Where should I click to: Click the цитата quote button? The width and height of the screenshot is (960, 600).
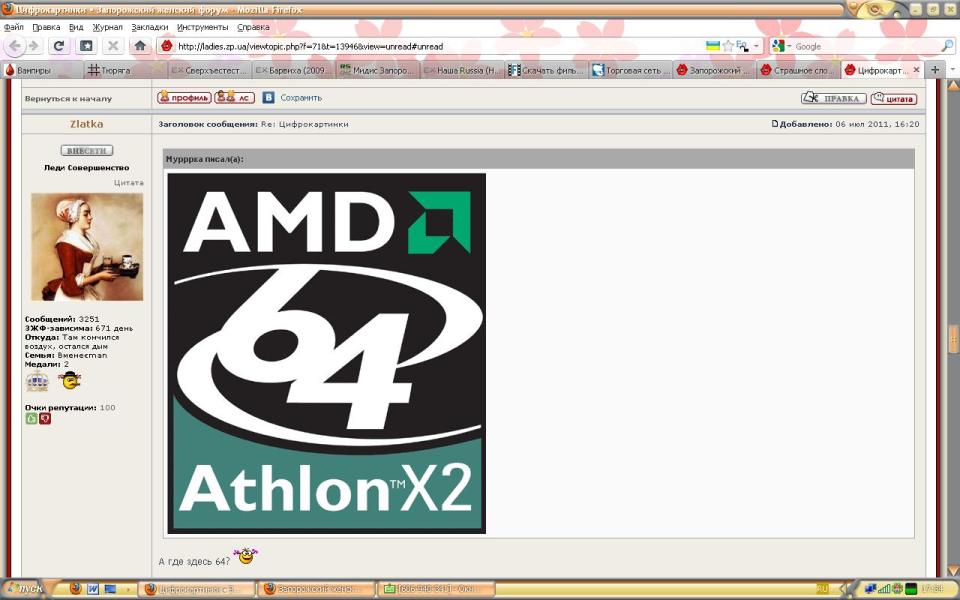[x=894, y=98]
